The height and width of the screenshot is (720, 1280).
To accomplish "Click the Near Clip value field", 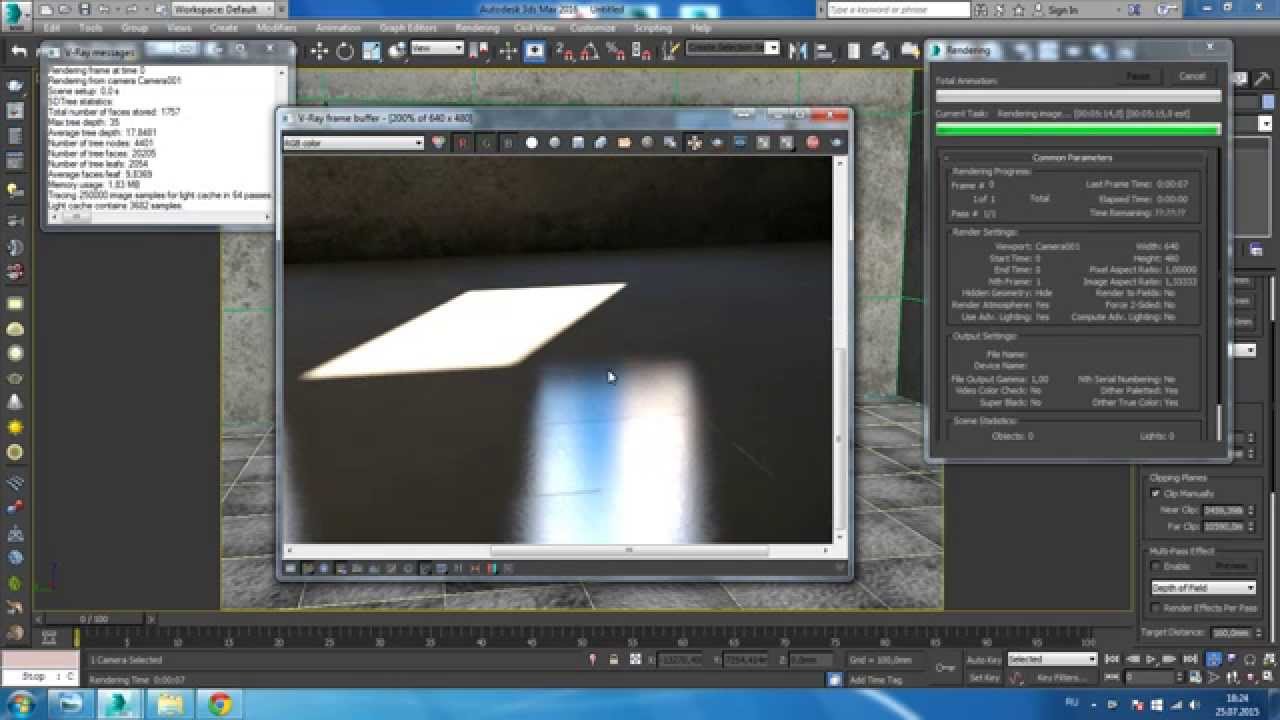I will point(1222,510).
